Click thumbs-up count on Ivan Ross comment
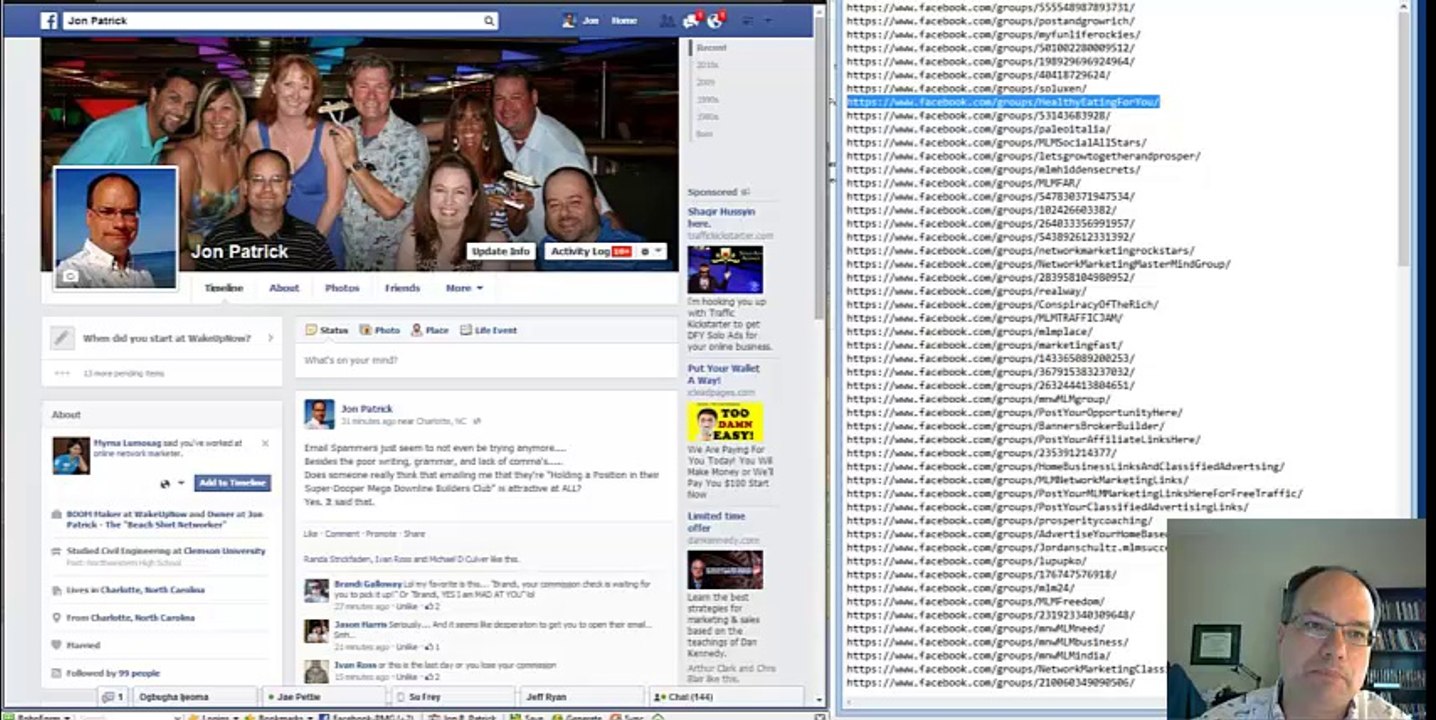The width and height of the screenshot is (1436, 720). point(431,677)
